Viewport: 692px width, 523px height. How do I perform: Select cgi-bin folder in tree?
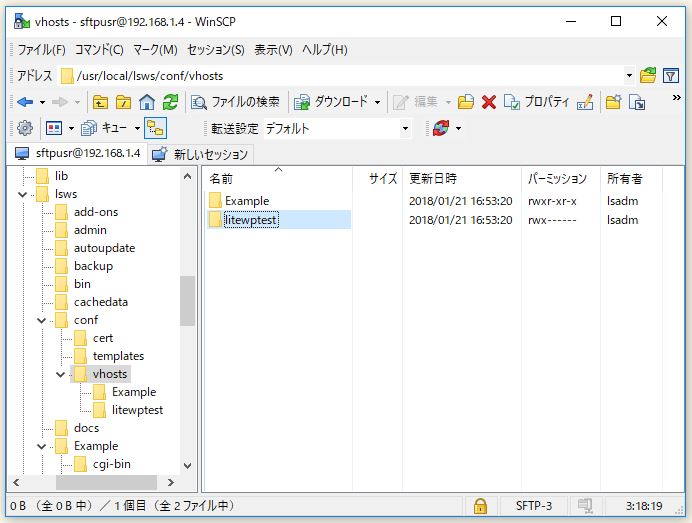coord(112,464)
